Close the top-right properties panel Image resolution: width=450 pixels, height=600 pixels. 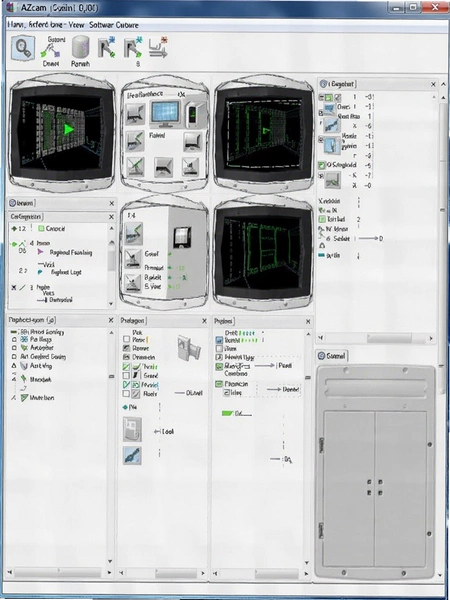pos(434,84)
